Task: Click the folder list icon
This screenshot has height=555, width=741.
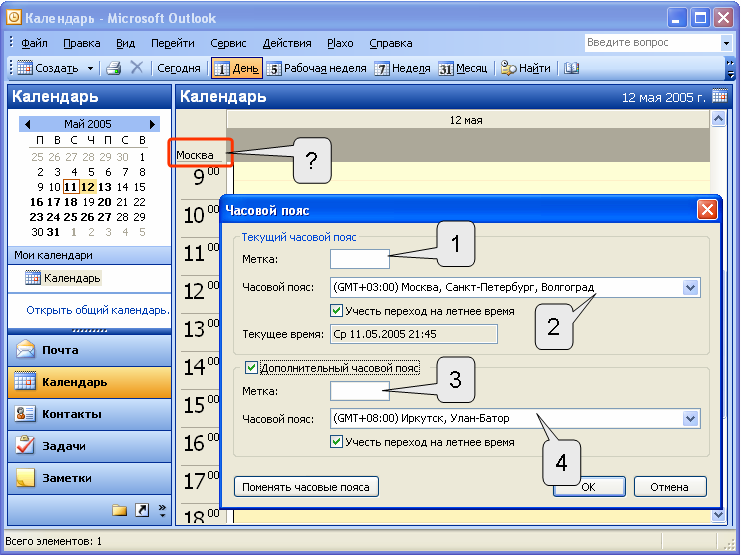Action: pos(120,510)
